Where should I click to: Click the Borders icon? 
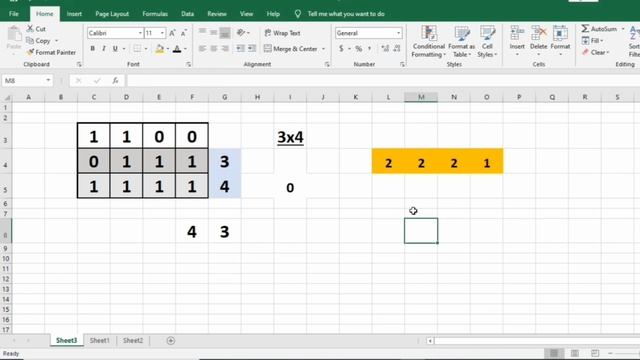[x=137, y=49]
